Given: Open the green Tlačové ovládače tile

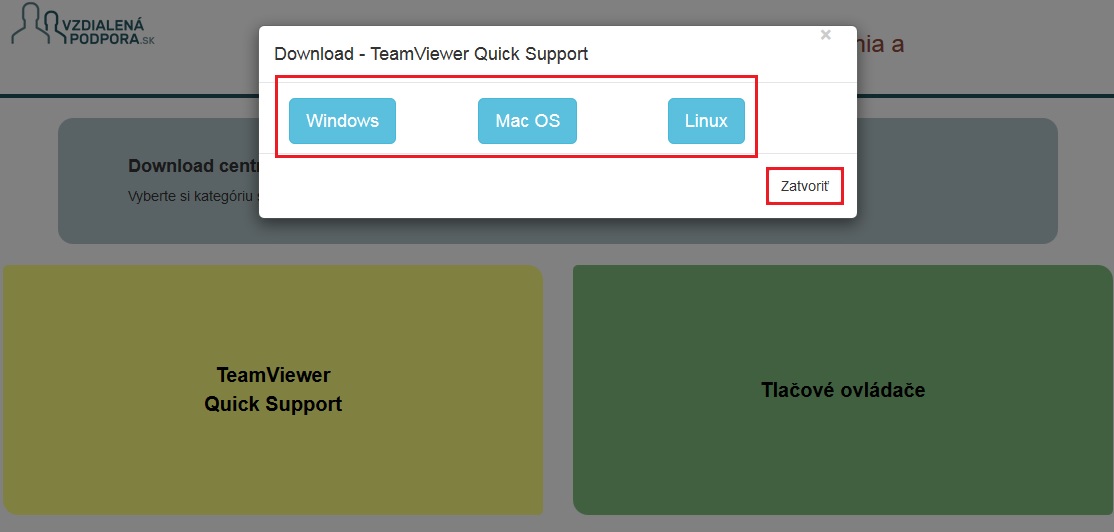Looking at the screenshot, I should pos(842,390).
